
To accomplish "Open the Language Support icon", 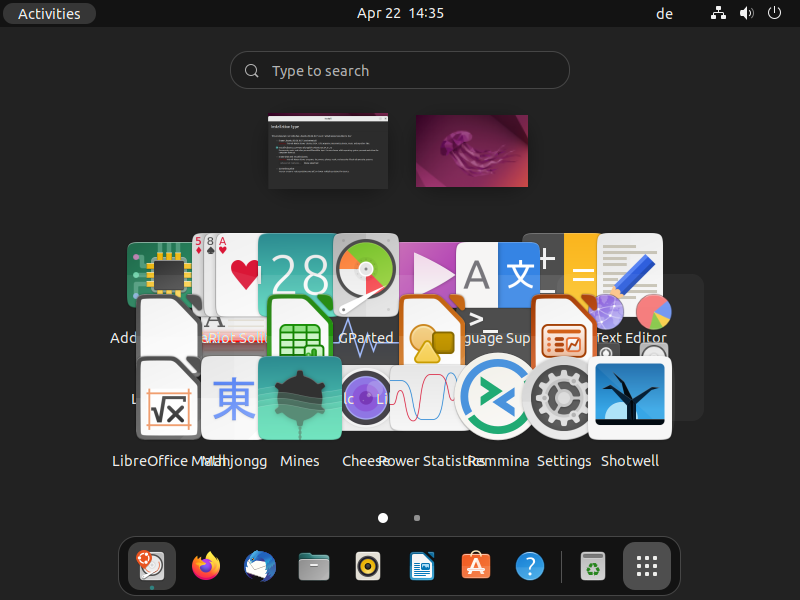I will coord(497,274).
